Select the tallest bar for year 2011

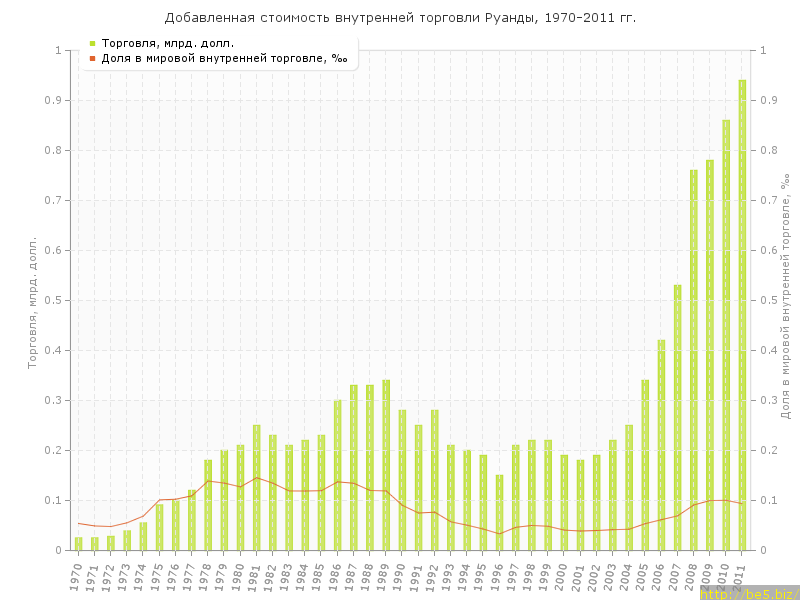point(742,315)
